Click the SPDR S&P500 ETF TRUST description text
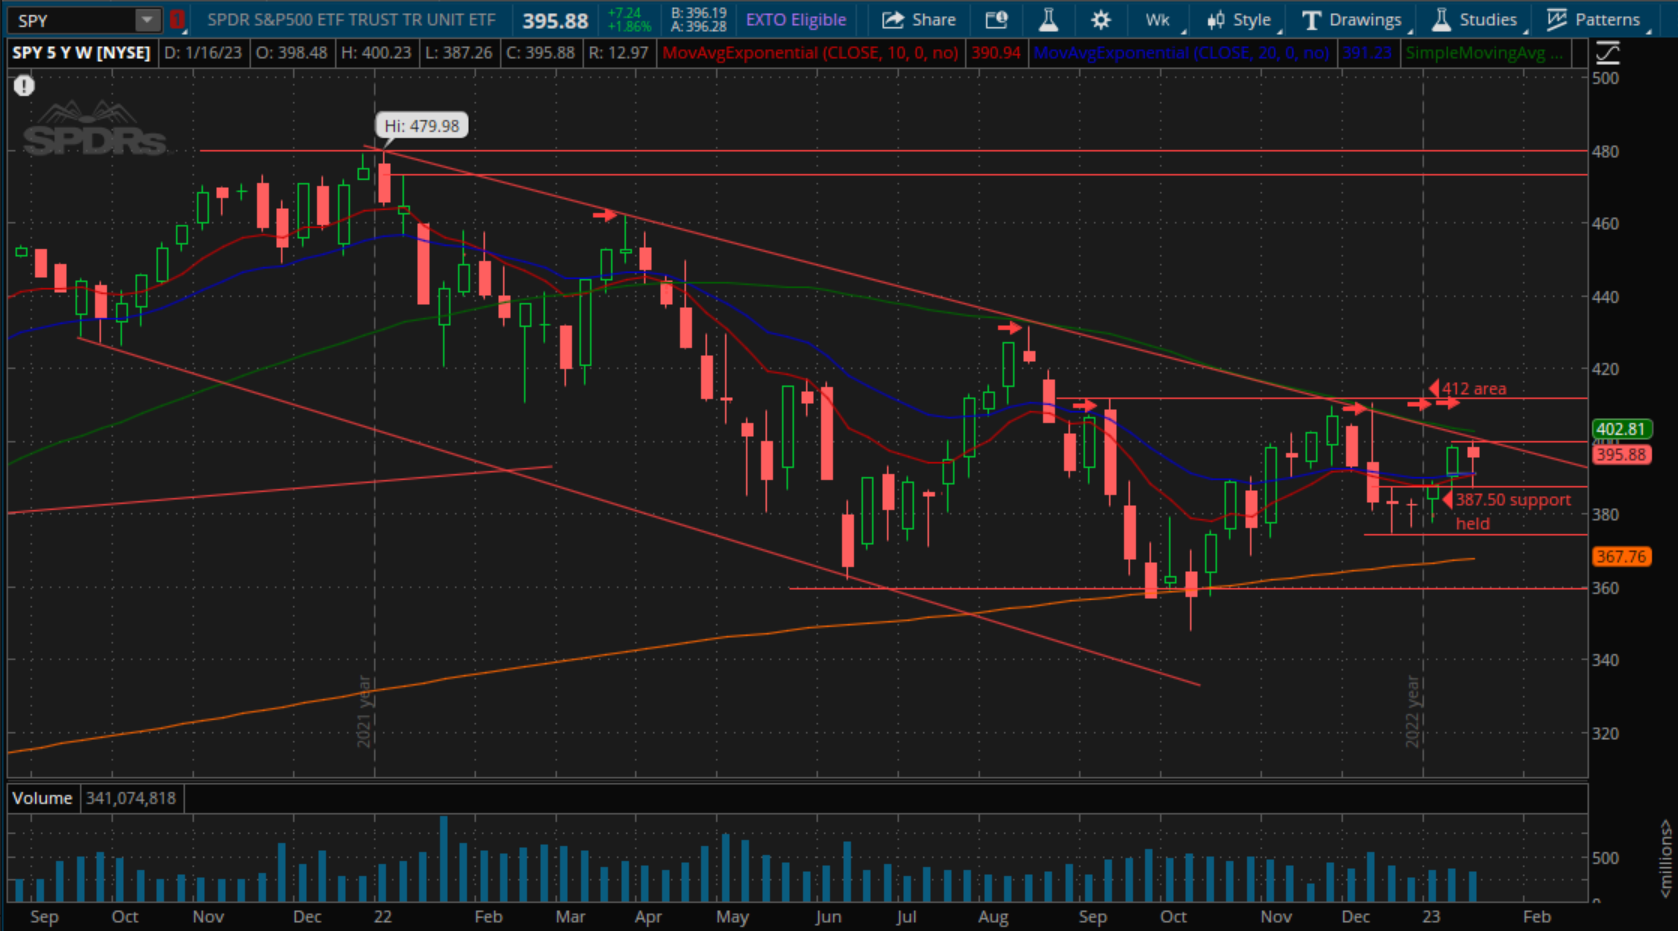The image size is (1678, 931). [x=351, y=20]
